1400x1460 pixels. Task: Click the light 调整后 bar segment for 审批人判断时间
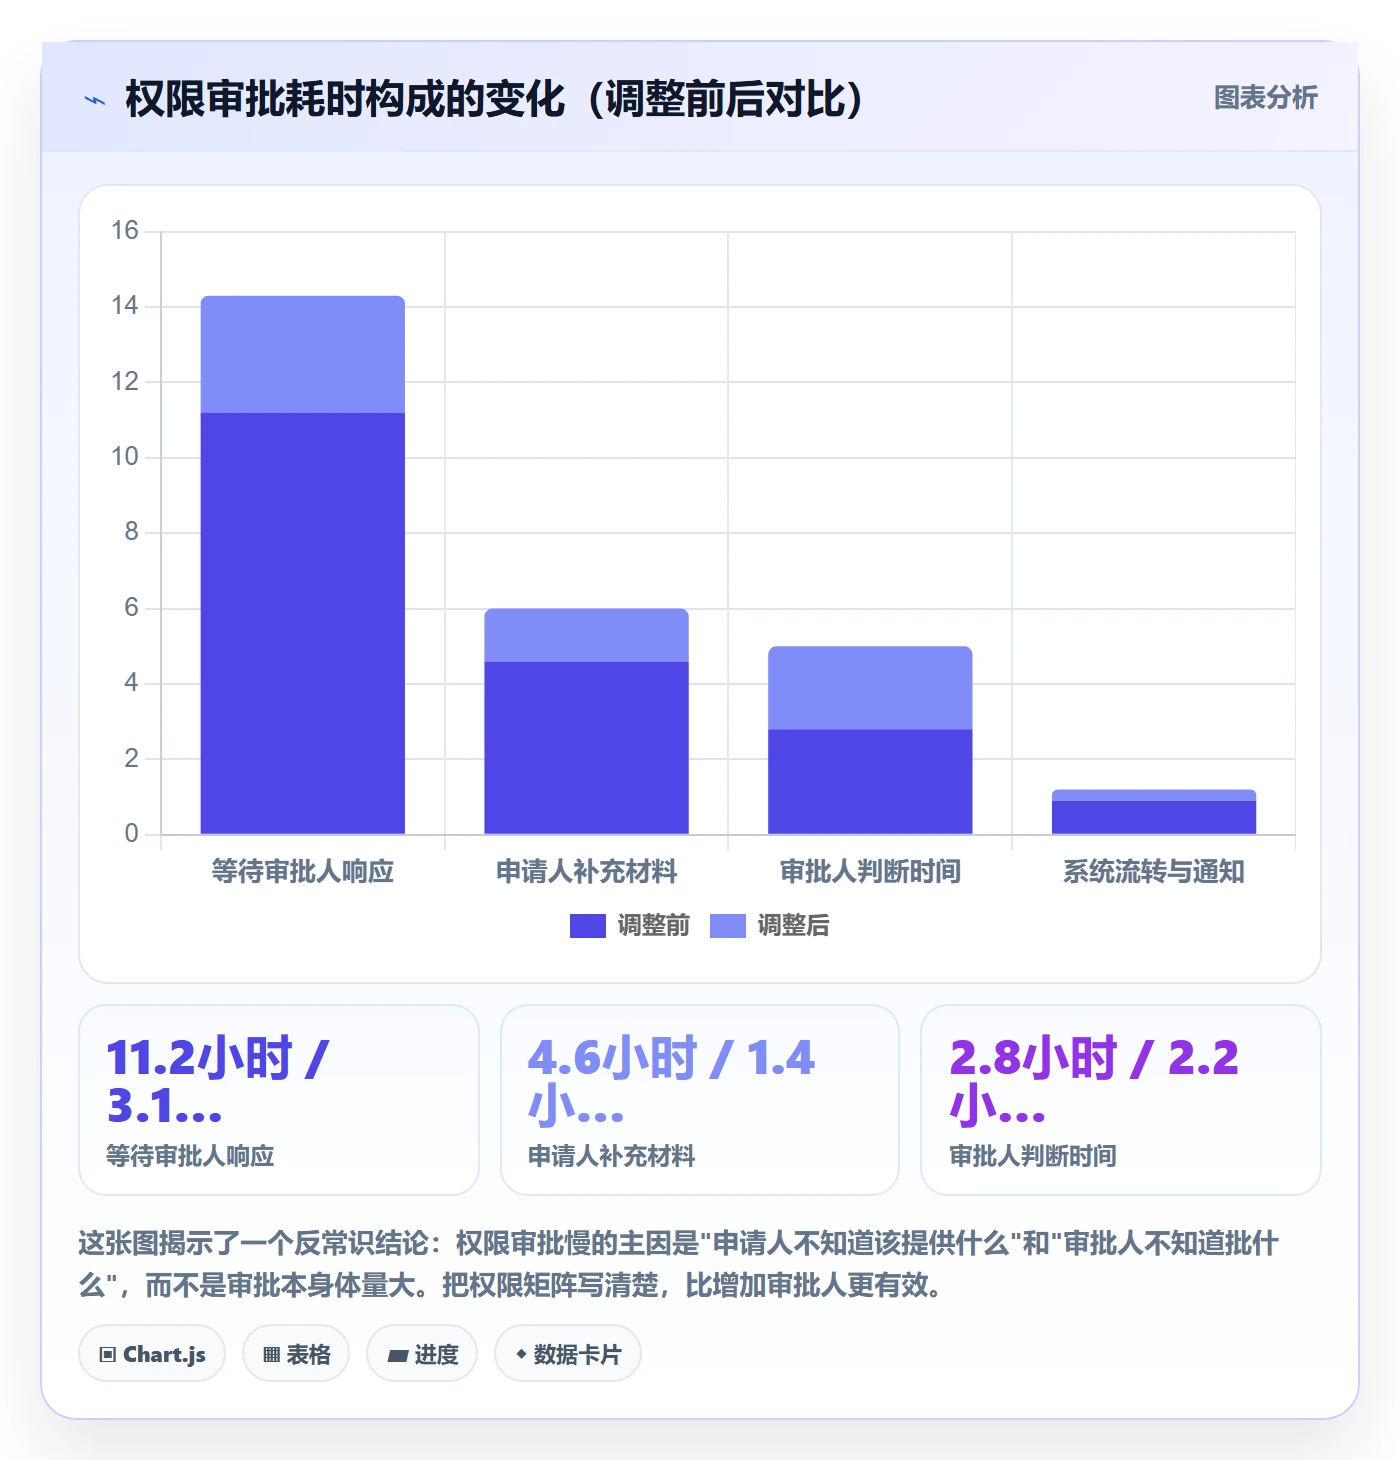pos(870,688)
